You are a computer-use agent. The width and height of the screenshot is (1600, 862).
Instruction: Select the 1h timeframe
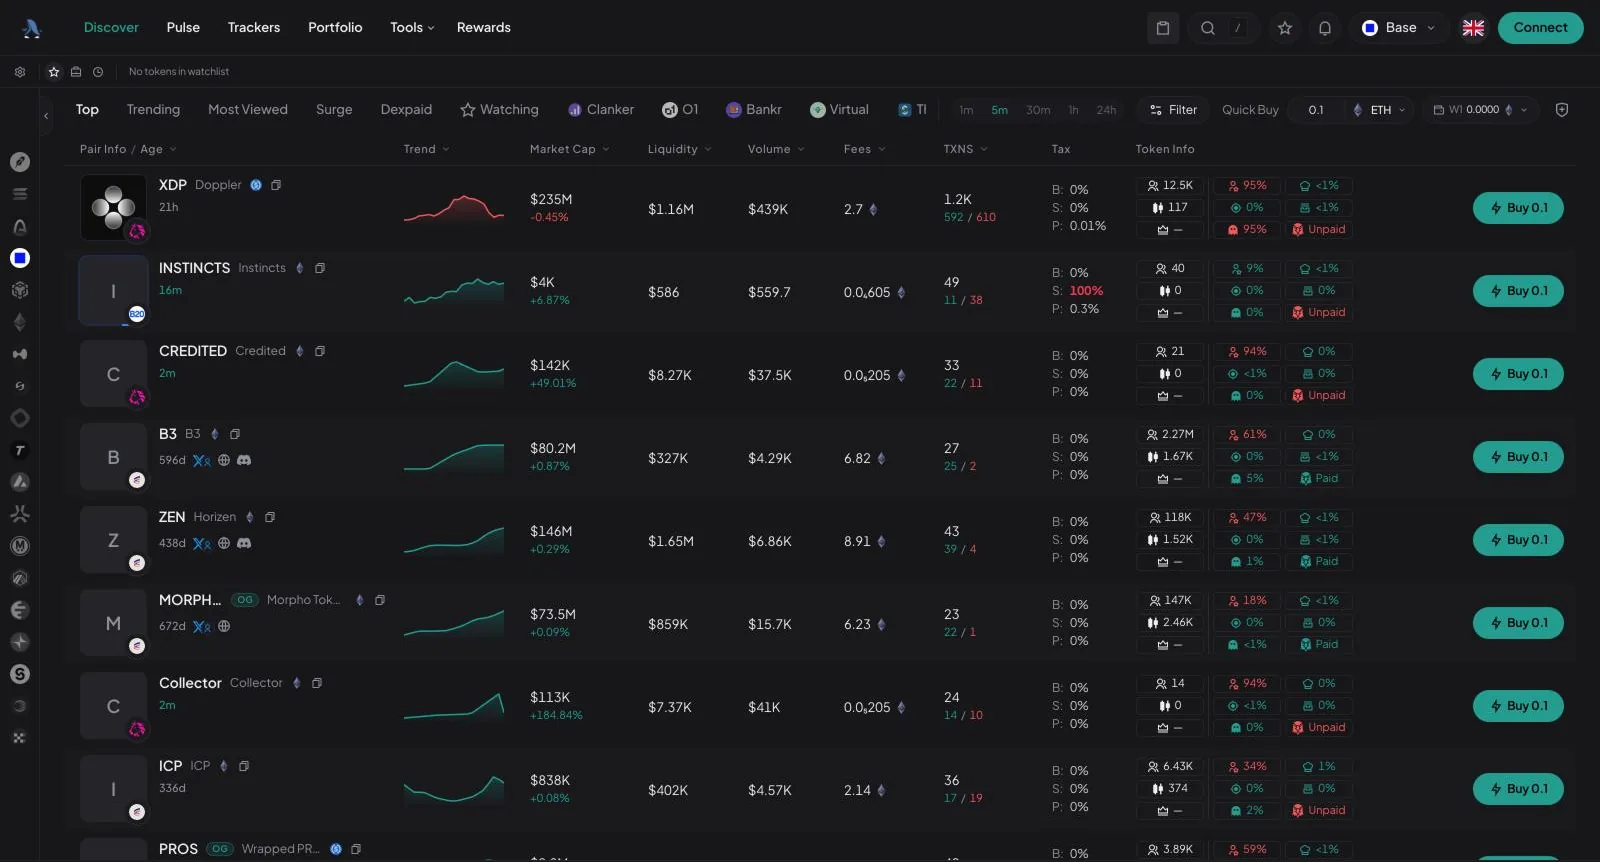pos(1073,110)
